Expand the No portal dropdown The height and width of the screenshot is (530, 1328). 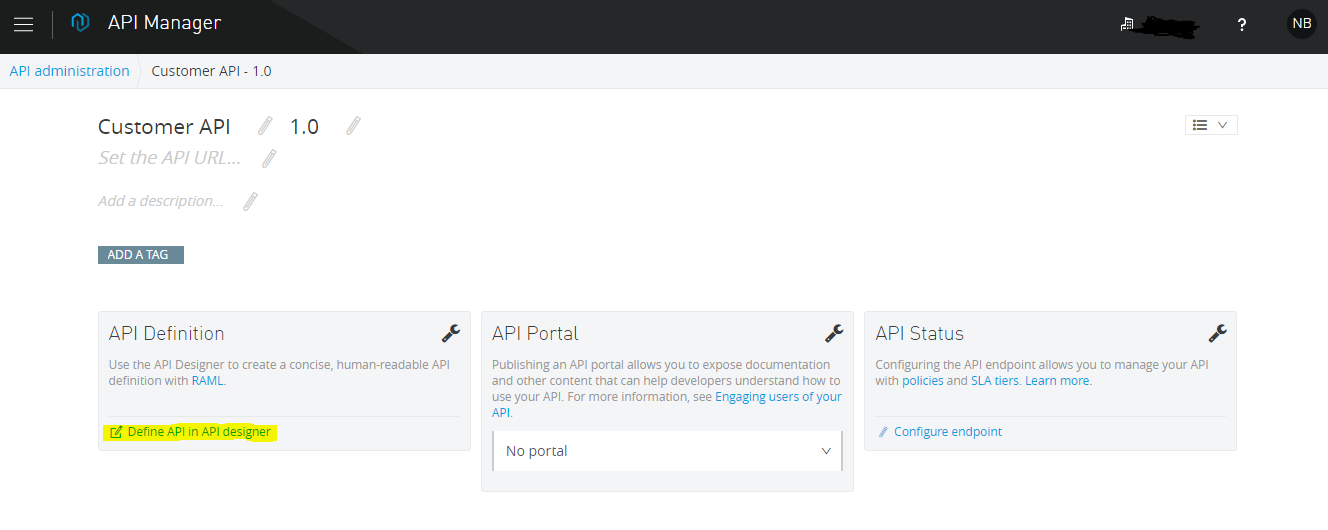coord(667,451)
